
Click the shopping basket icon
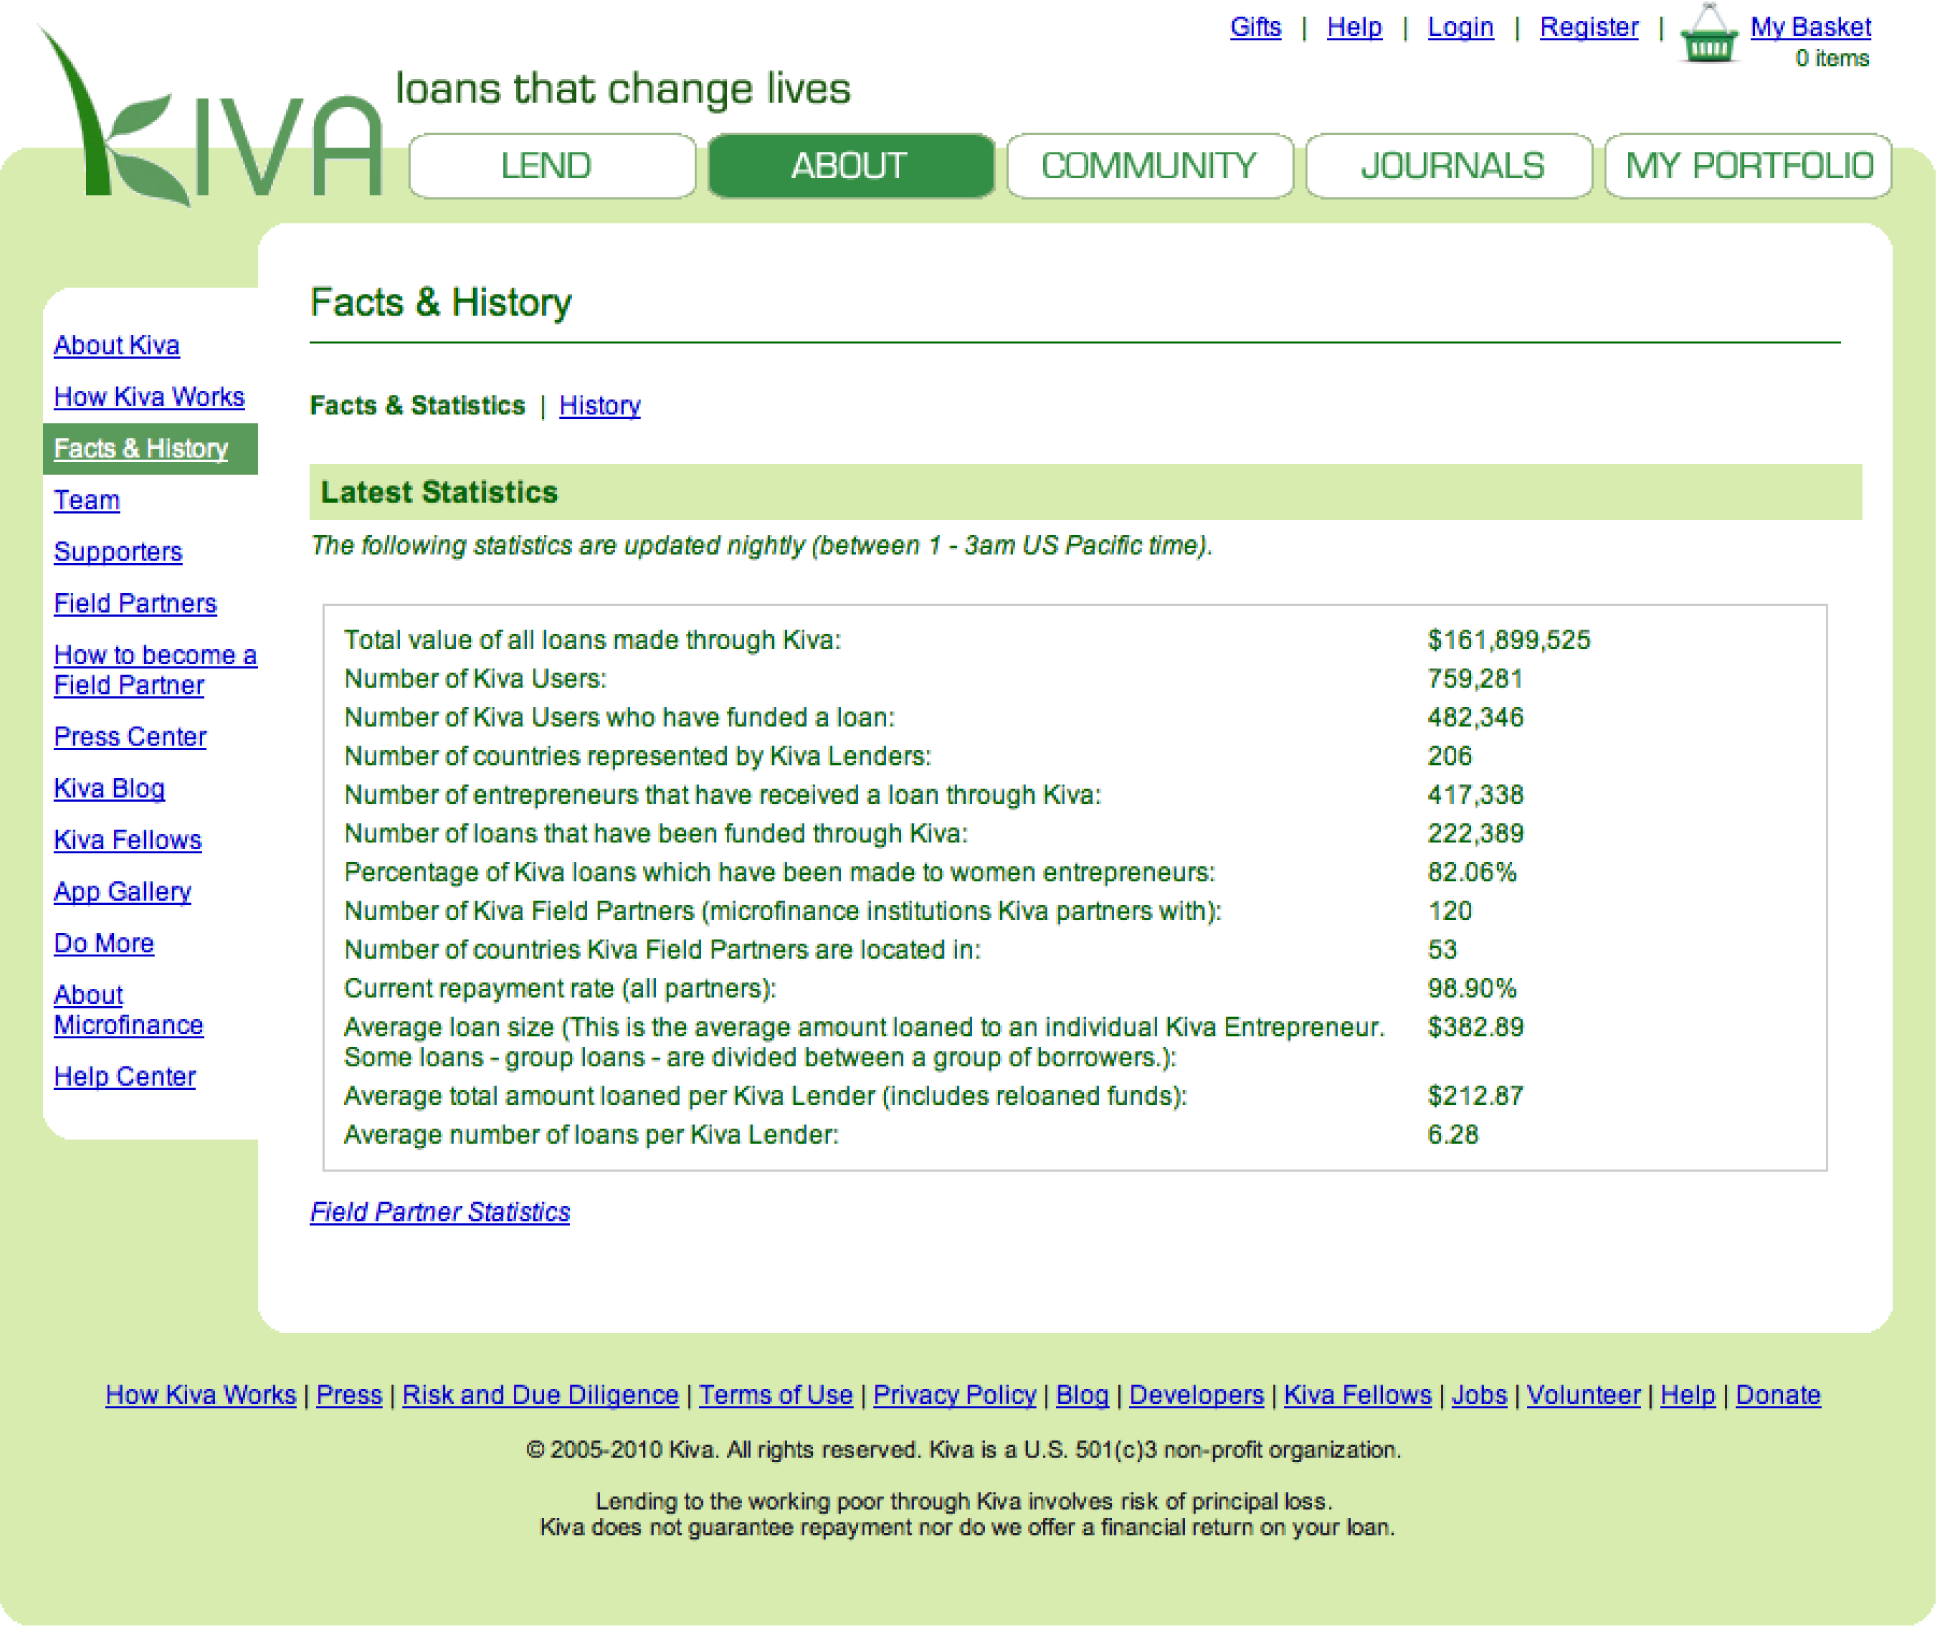point(1709,34)
